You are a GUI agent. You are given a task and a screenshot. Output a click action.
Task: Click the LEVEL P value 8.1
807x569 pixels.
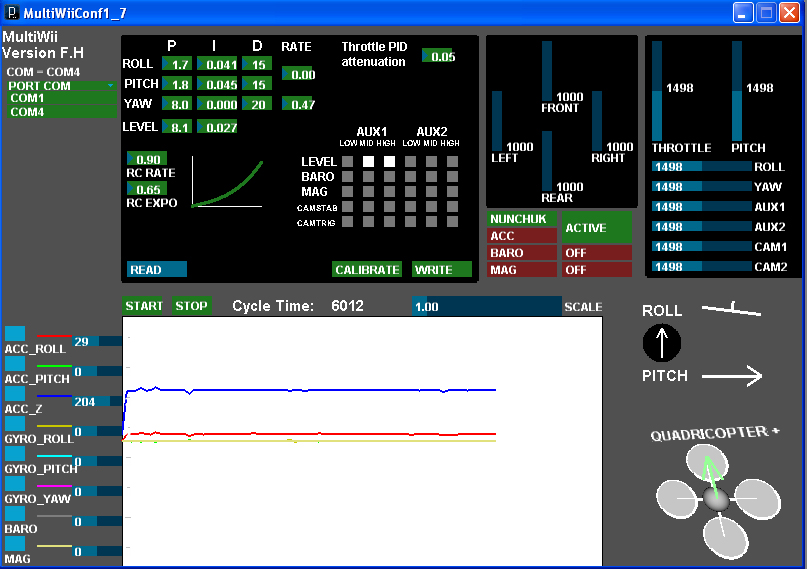tap(177, 127)
